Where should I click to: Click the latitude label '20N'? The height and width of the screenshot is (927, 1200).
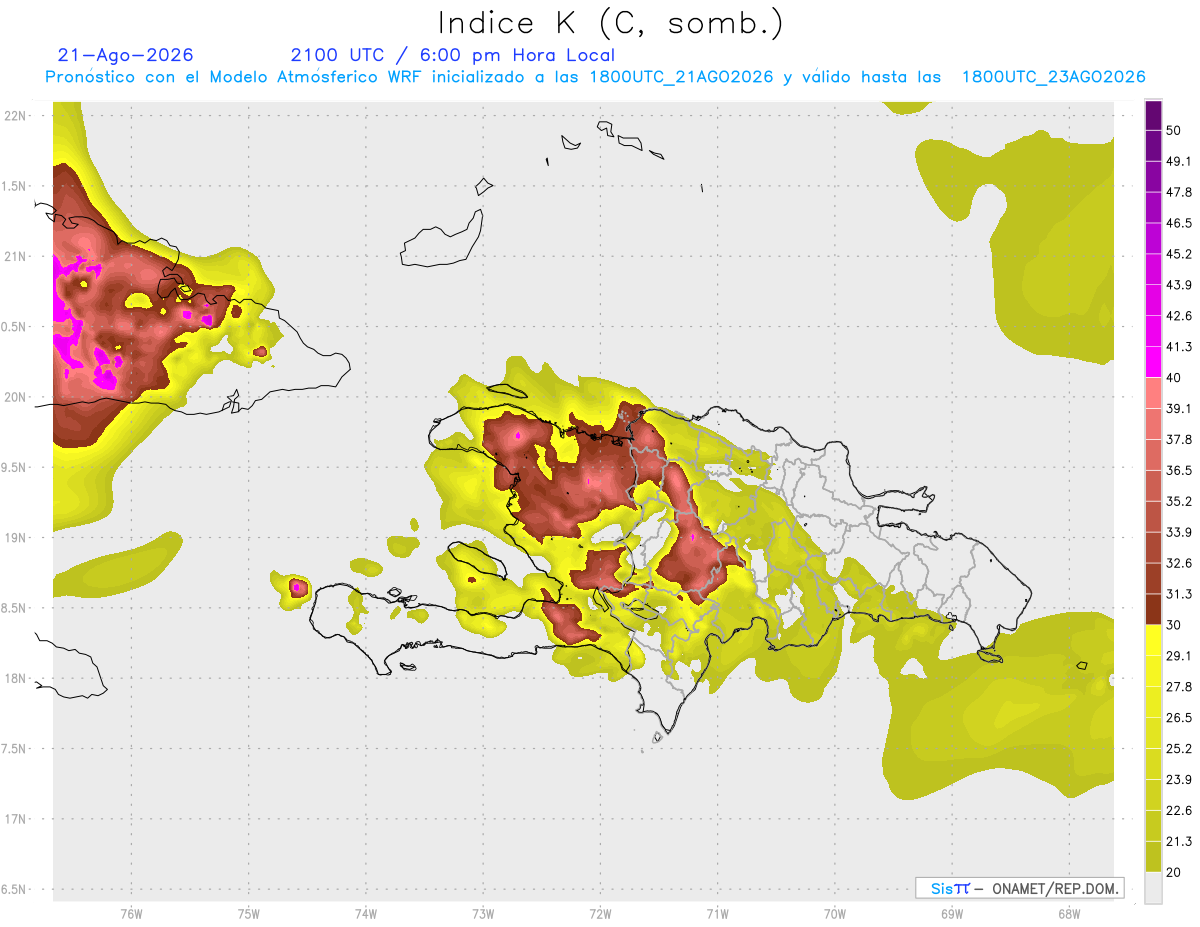tap(14, 397)
